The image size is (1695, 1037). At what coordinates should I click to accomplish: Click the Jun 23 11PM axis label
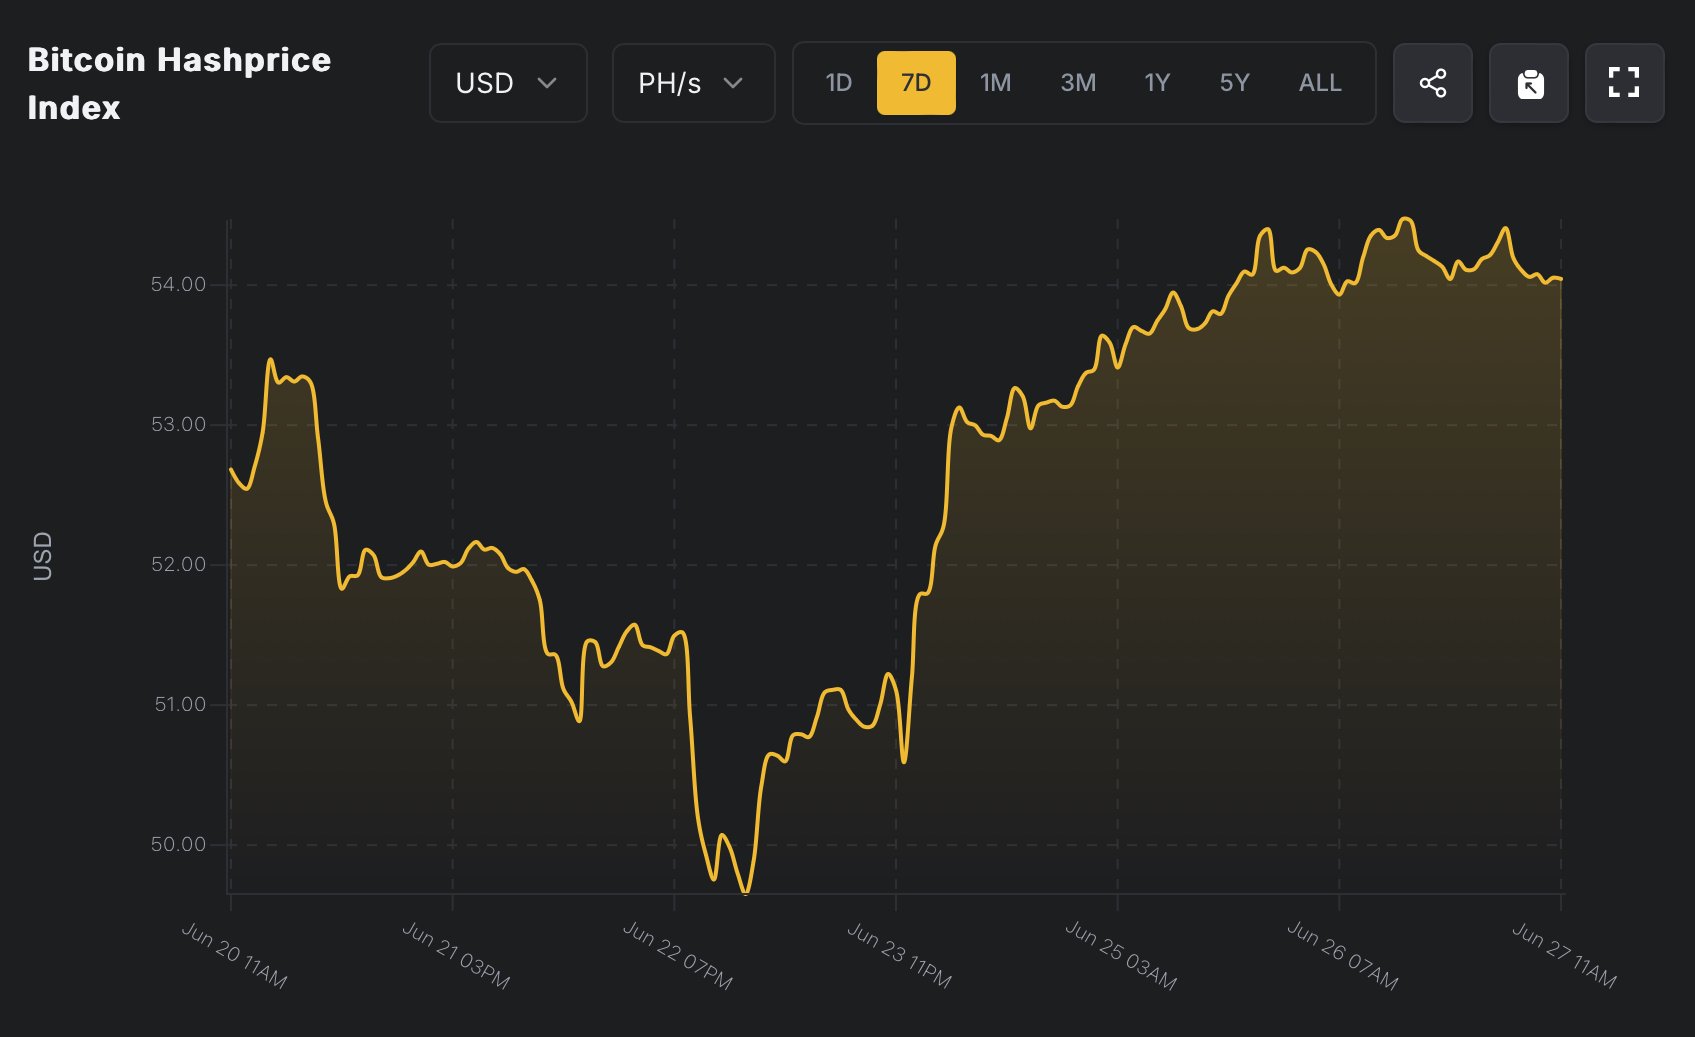pyautogui.click(x=898, y=955)
